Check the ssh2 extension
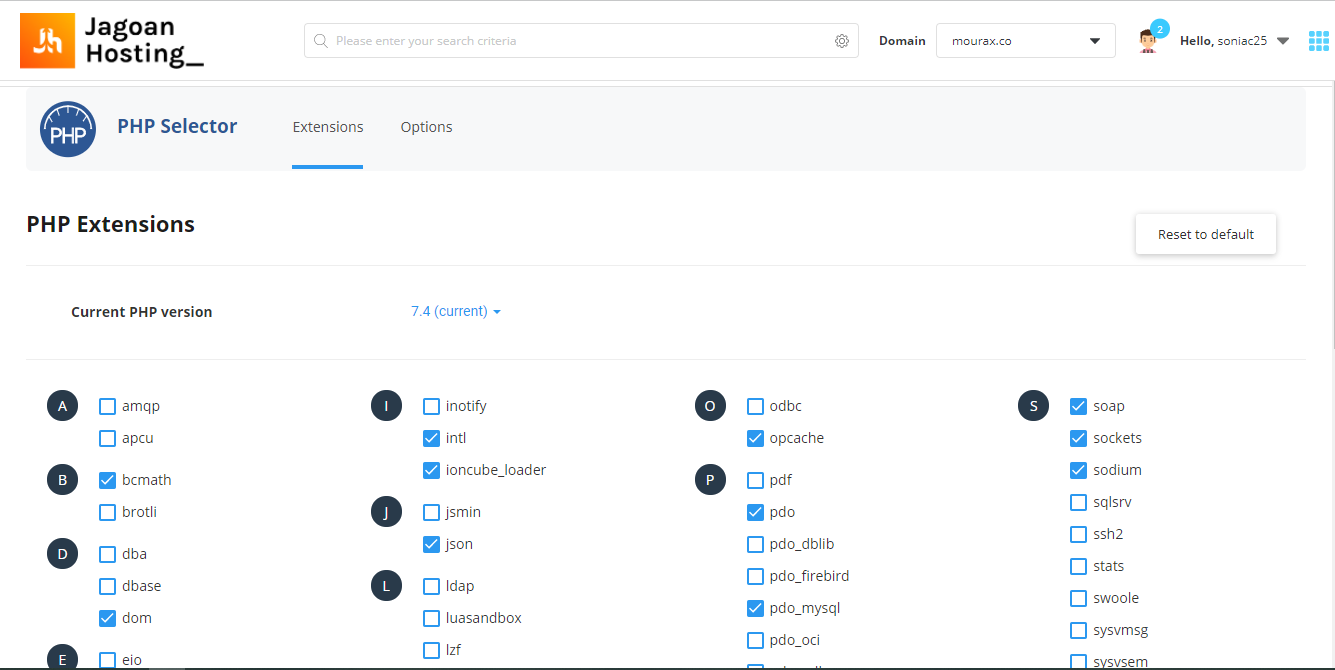This screenshot has height=670, width=1335. pos(1078,534)
